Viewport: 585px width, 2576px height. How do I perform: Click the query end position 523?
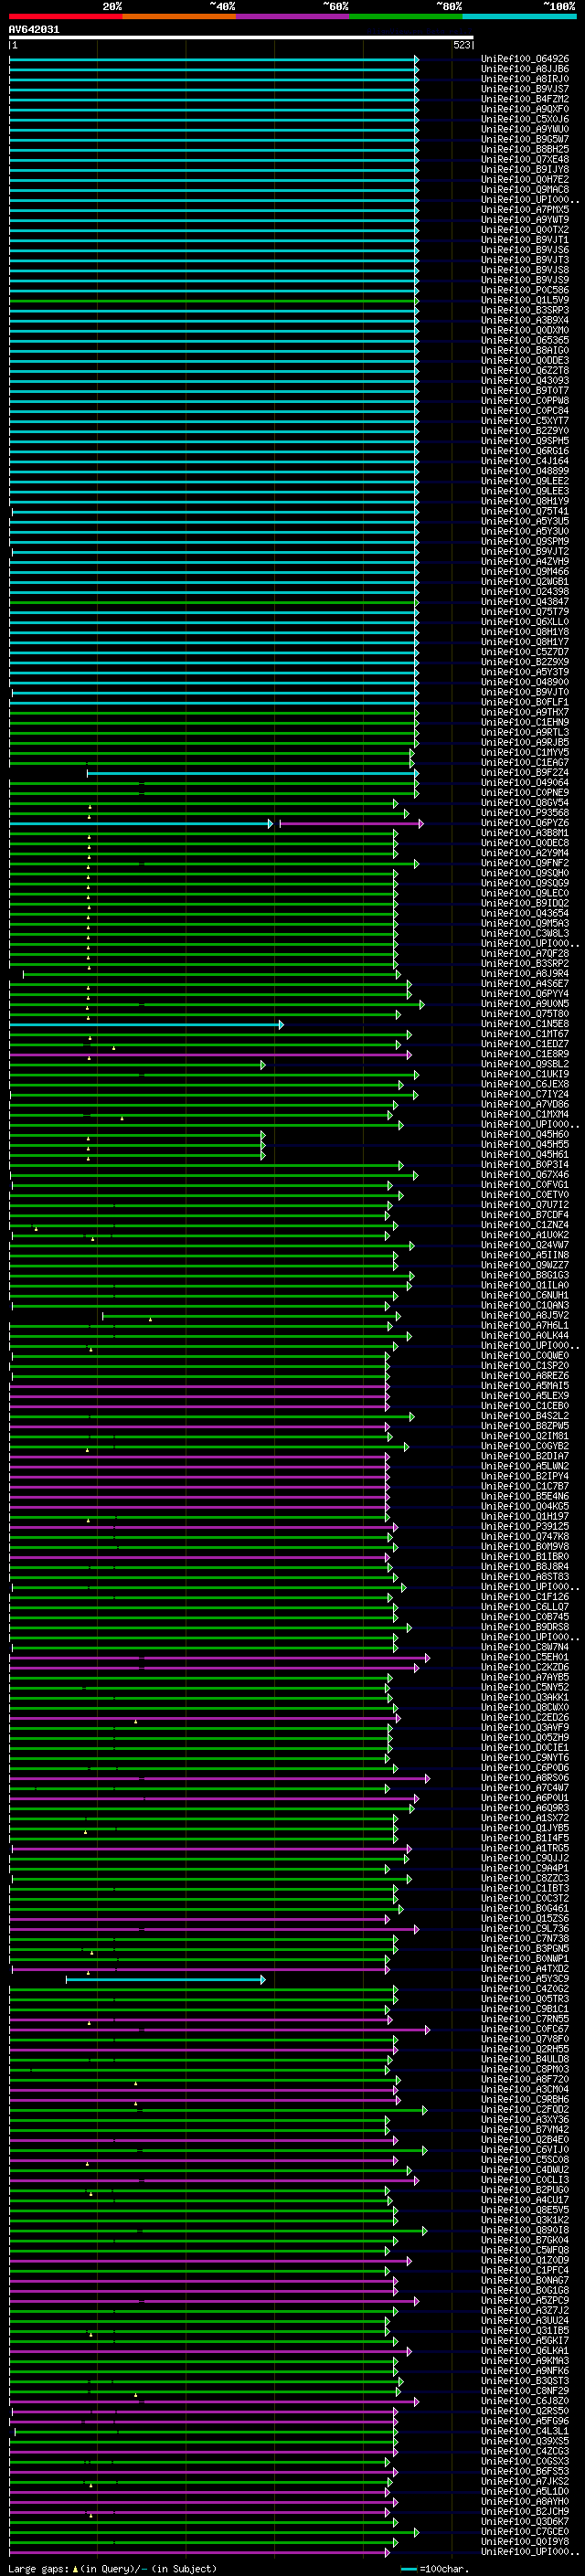(x=462, y=45)
